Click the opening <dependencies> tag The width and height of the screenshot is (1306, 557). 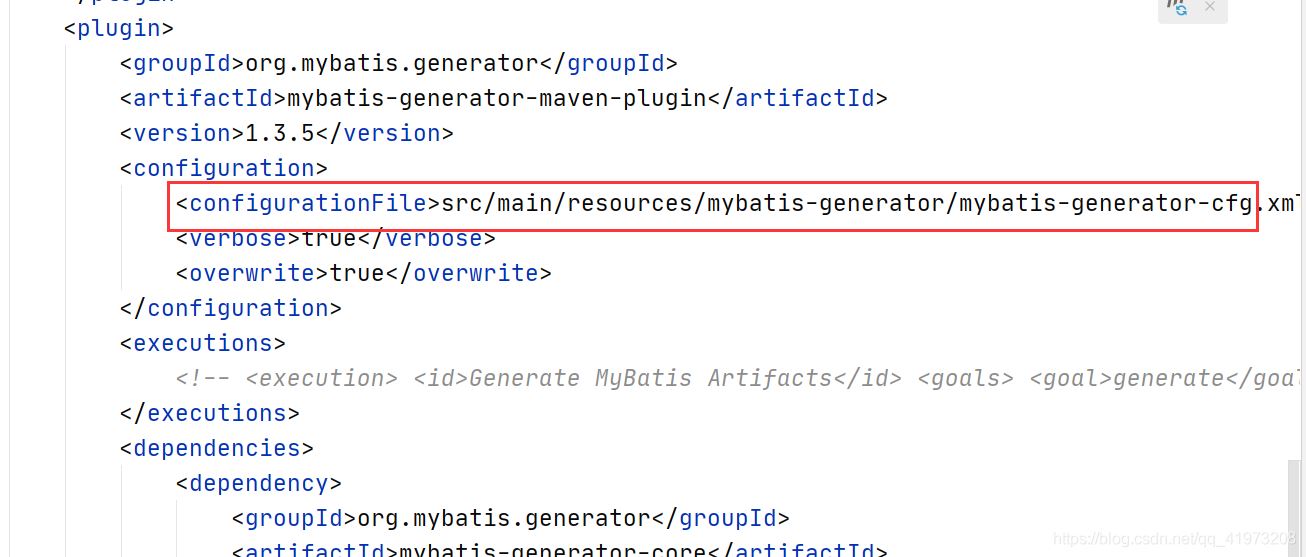(217, 448)
